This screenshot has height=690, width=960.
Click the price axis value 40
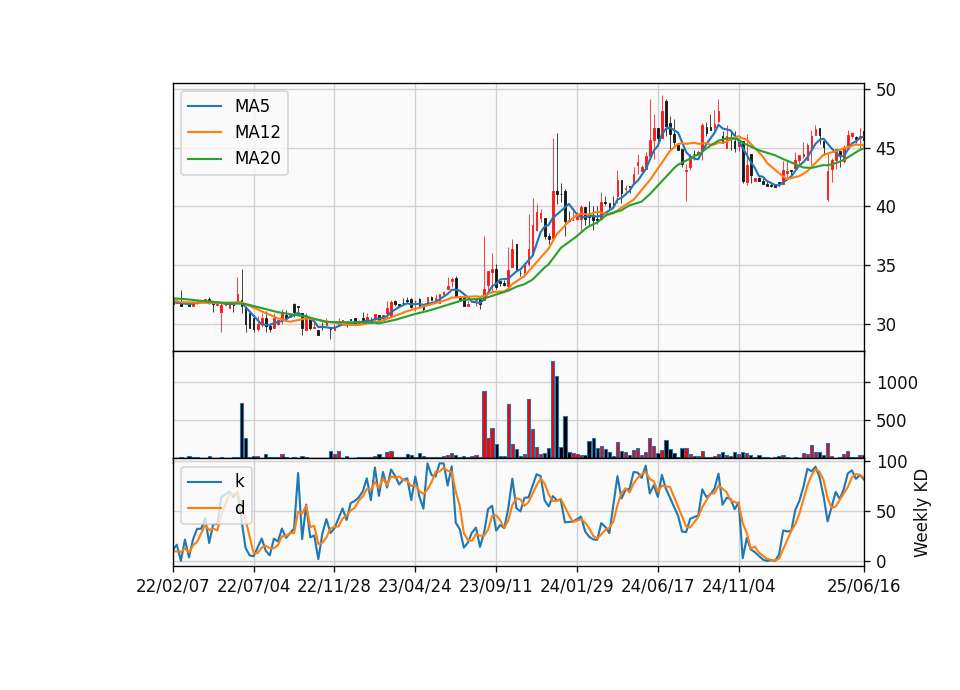[885, 207]
